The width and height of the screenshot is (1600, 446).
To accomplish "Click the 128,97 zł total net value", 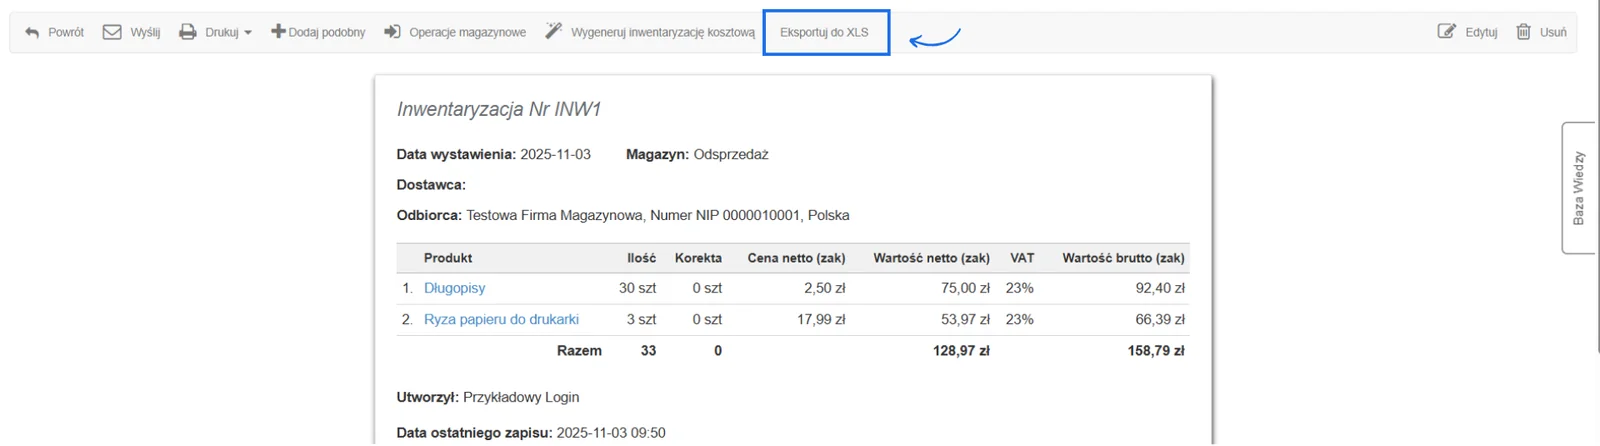I will (961, 351).
